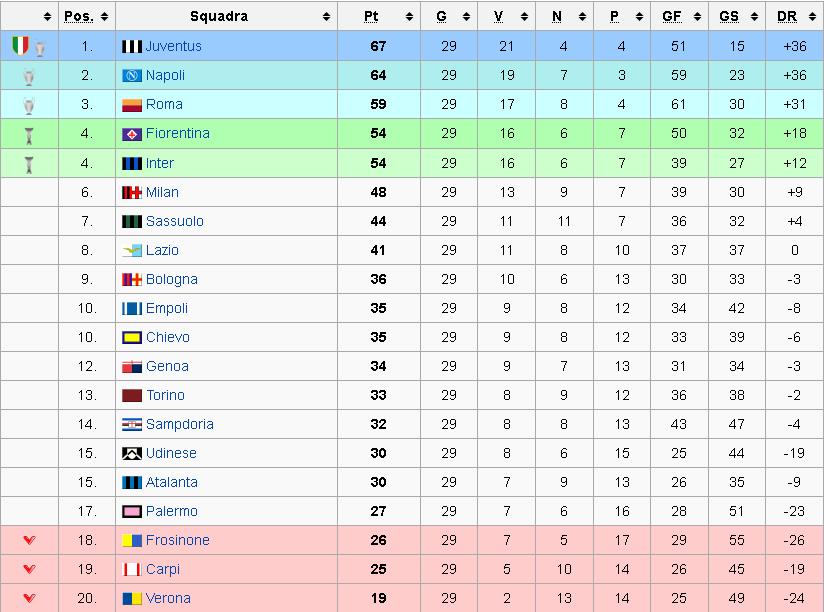Click the Frosinone yellow-blue flag icon
This screenshot has width=824, height=612.
(x=132, y=541)
